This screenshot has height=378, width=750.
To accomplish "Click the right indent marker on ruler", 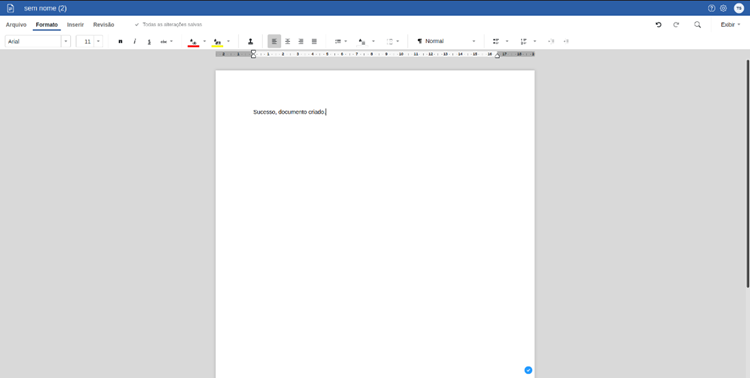I will [497, 56].
